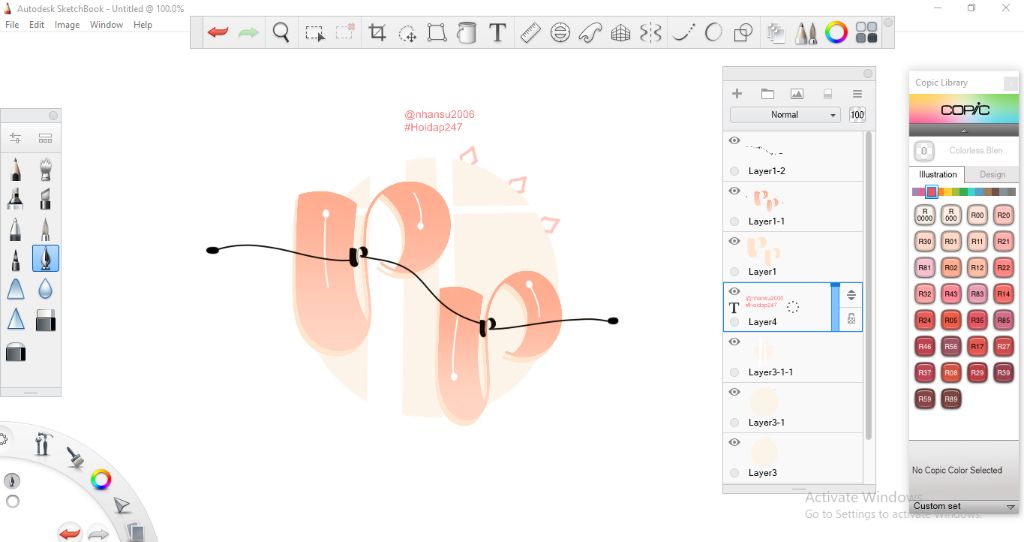
Task: Switch to the Design tab
Action: [992, 174]
